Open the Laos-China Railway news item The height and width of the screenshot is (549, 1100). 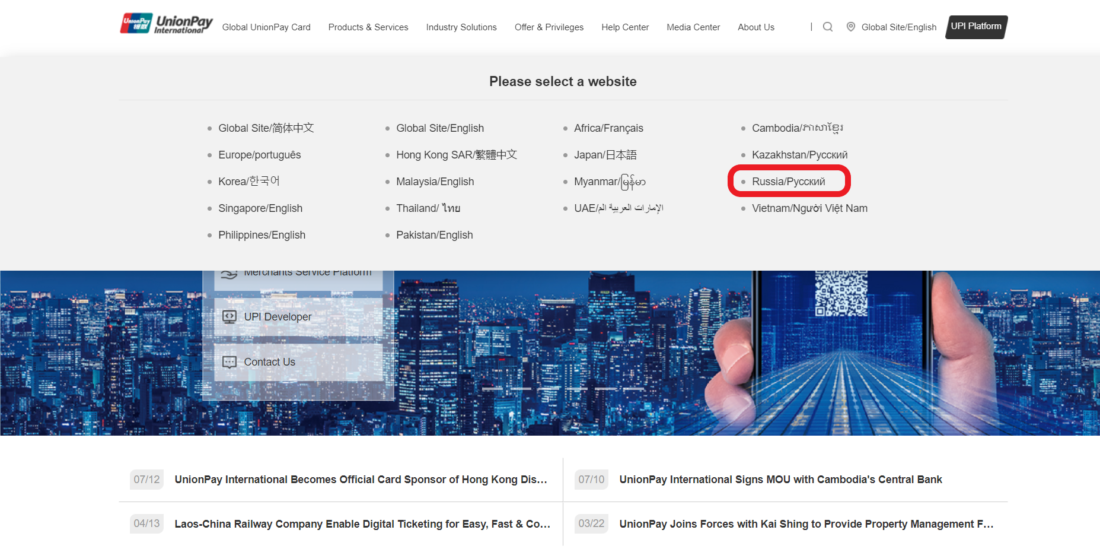(362, 524)
